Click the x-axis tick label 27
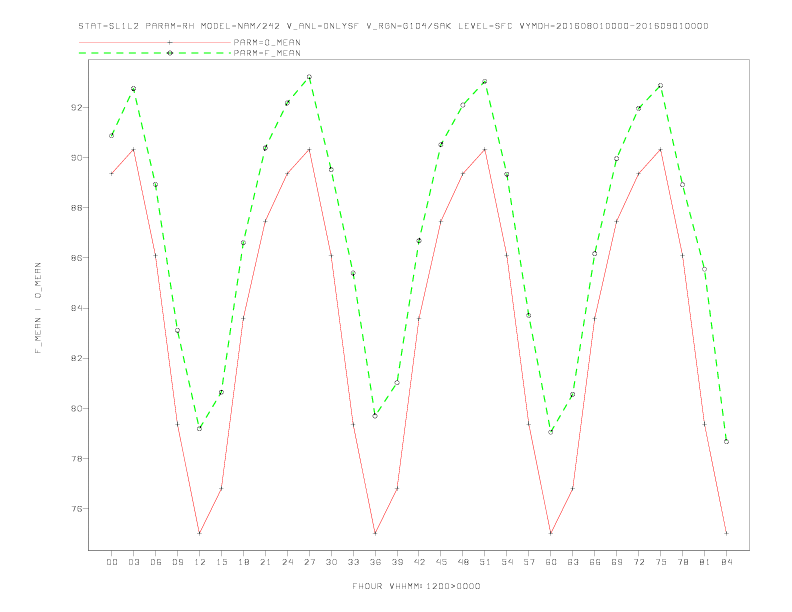 (309, 562)
